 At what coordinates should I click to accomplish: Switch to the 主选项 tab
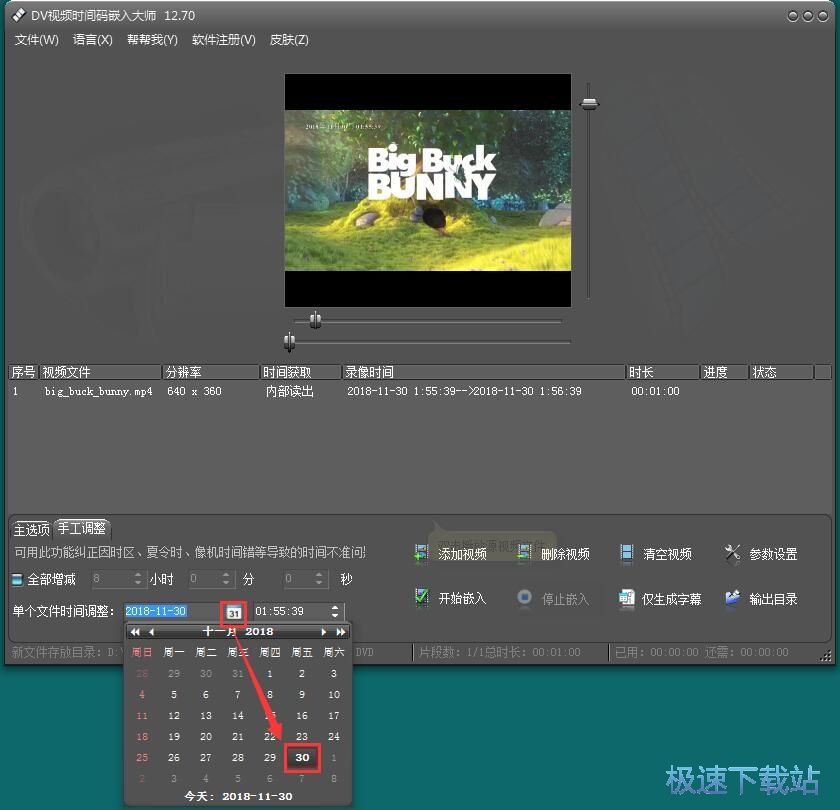32,530
